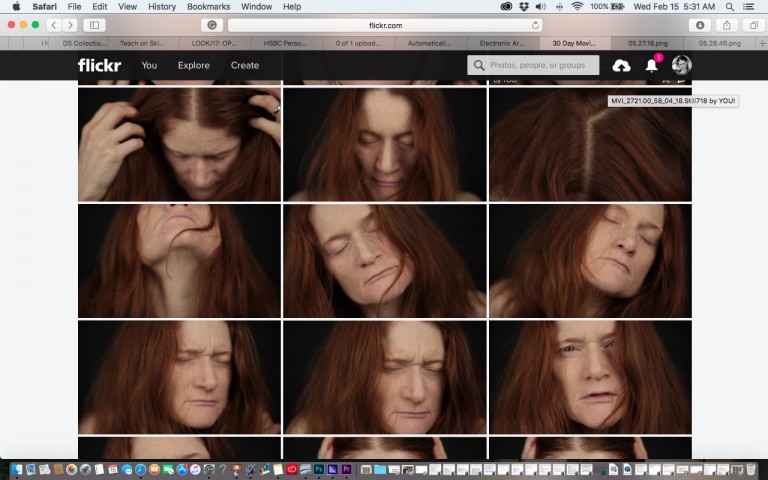The width and height of the screenshot is (768, 480).
Task: Open Dropbox menu bar icon
Action: point(524,7)
